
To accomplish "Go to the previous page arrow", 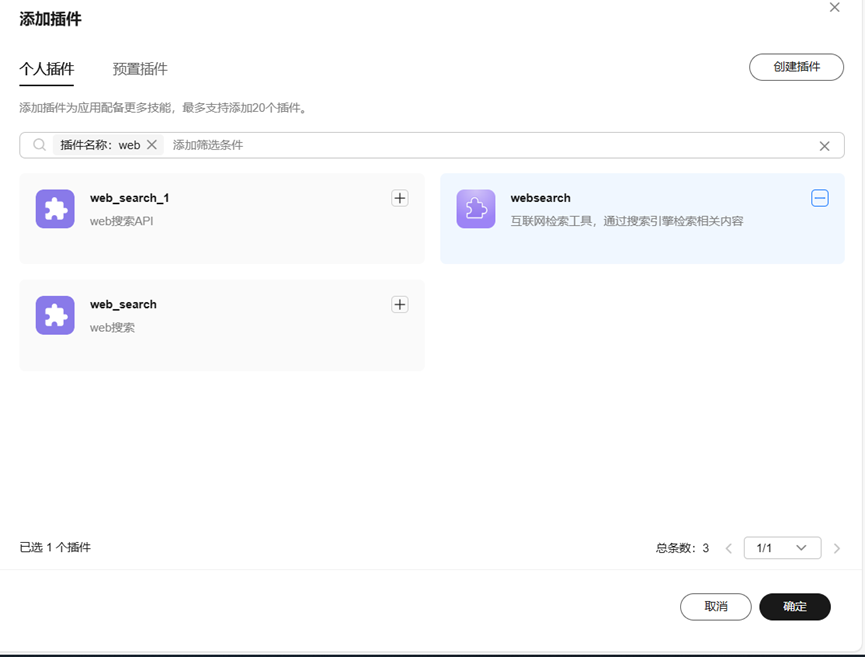I will tap(729, 548).
